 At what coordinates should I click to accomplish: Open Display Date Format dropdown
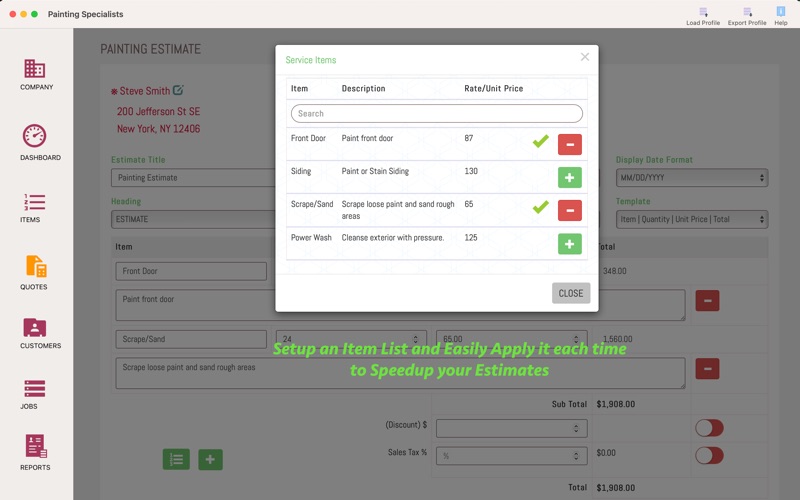coord(692,178)
